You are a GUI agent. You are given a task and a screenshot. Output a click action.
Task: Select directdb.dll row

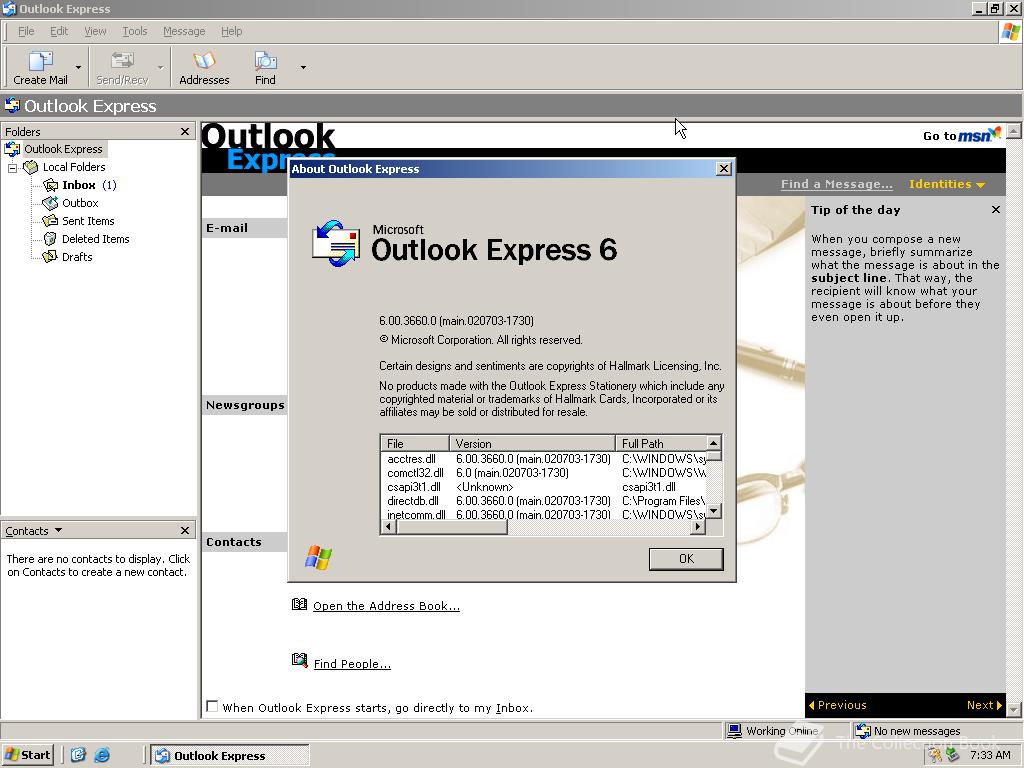[543, 501]
